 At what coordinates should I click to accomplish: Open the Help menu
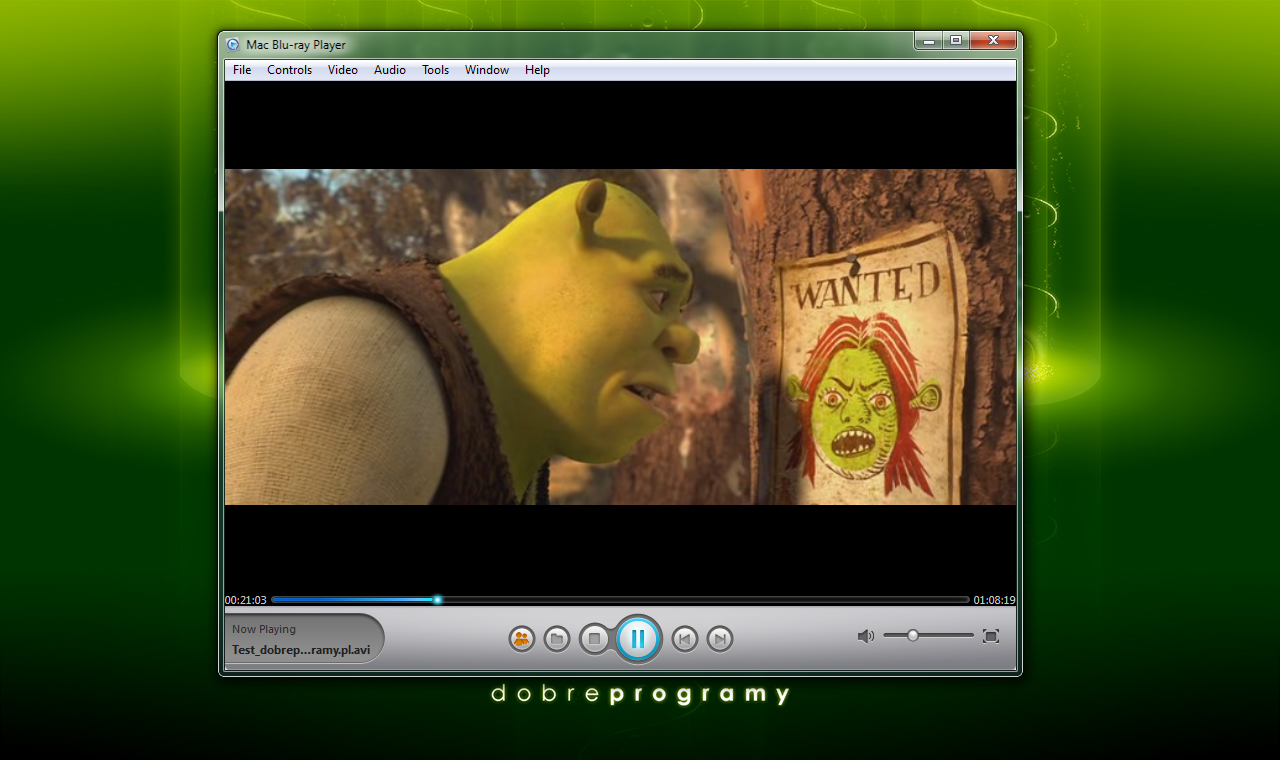[x=538, y=70]
